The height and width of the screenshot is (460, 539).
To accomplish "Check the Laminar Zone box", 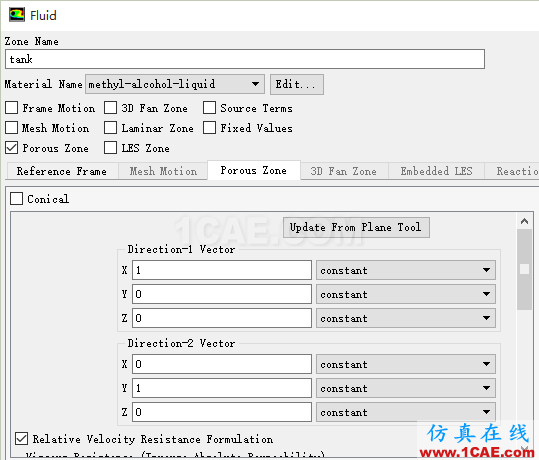I will click(x=110, y=128).
